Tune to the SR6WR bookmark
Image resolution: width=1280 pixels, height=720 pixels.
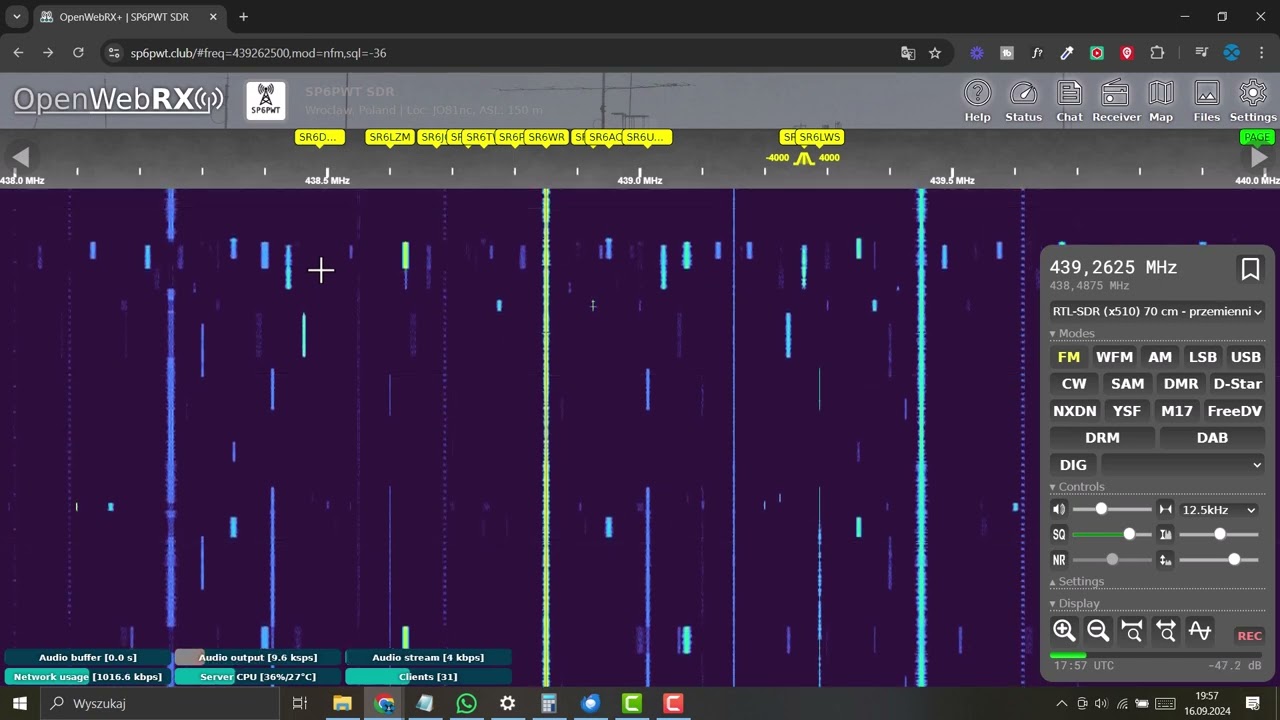[x=547, y=137]
